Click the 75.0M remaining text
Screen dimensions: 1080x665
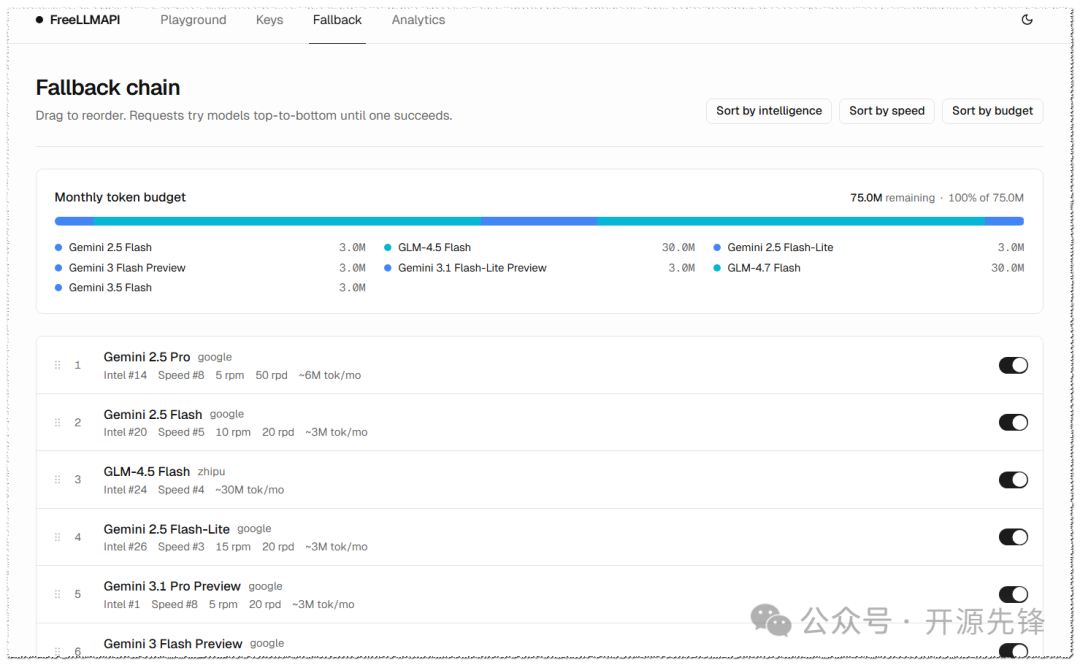pos(892,198)
